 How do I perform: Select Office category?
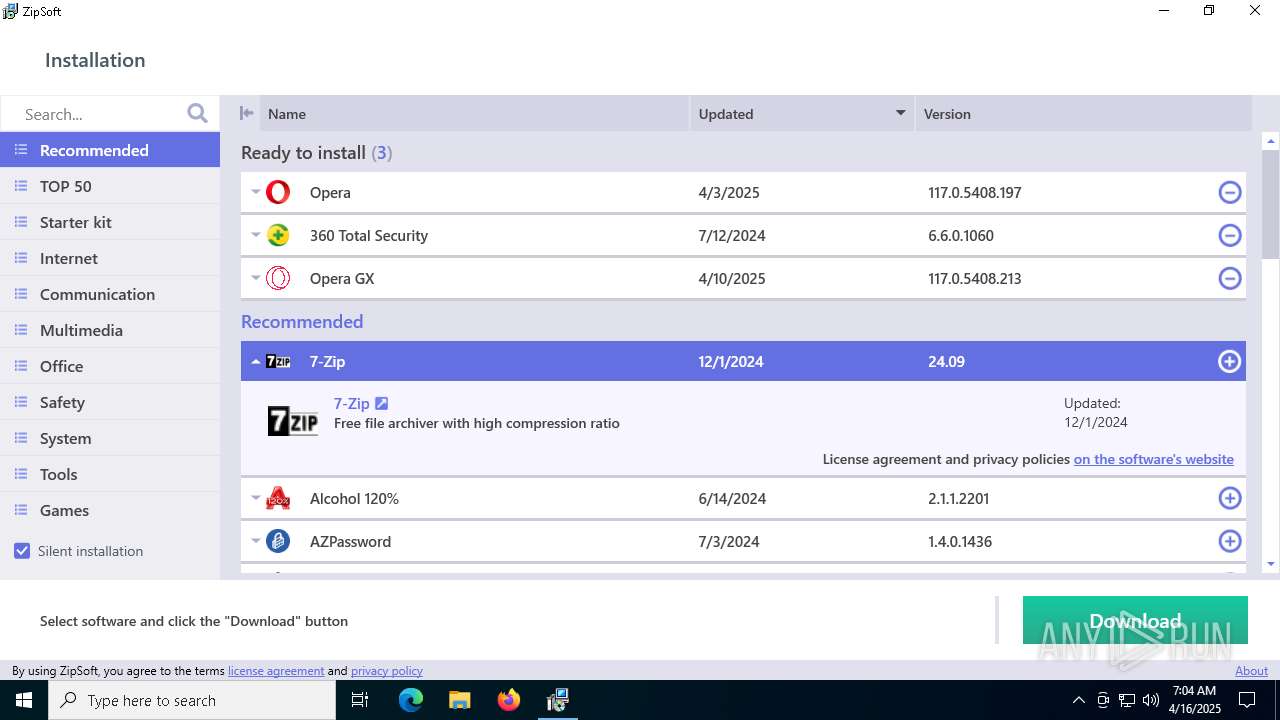point(110,366)
